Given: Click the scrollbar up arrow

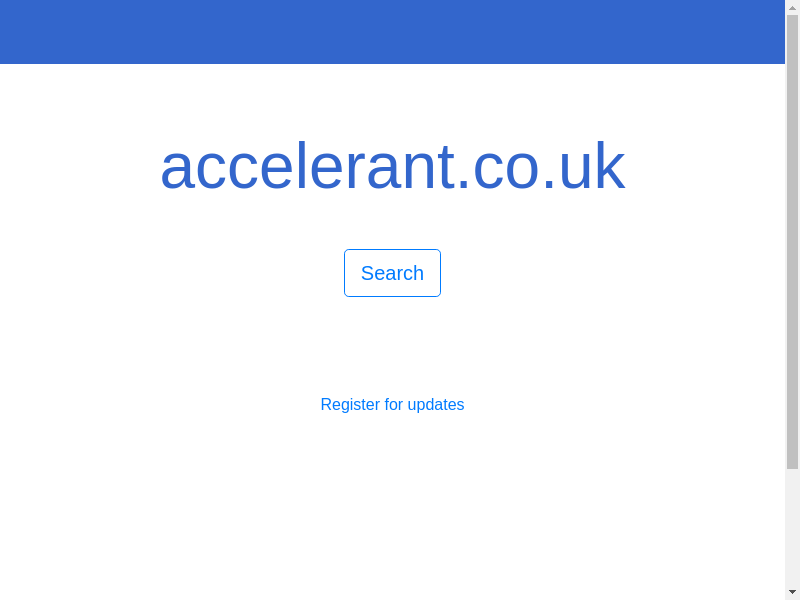Looking at the screenshot, I should point(792,7).
